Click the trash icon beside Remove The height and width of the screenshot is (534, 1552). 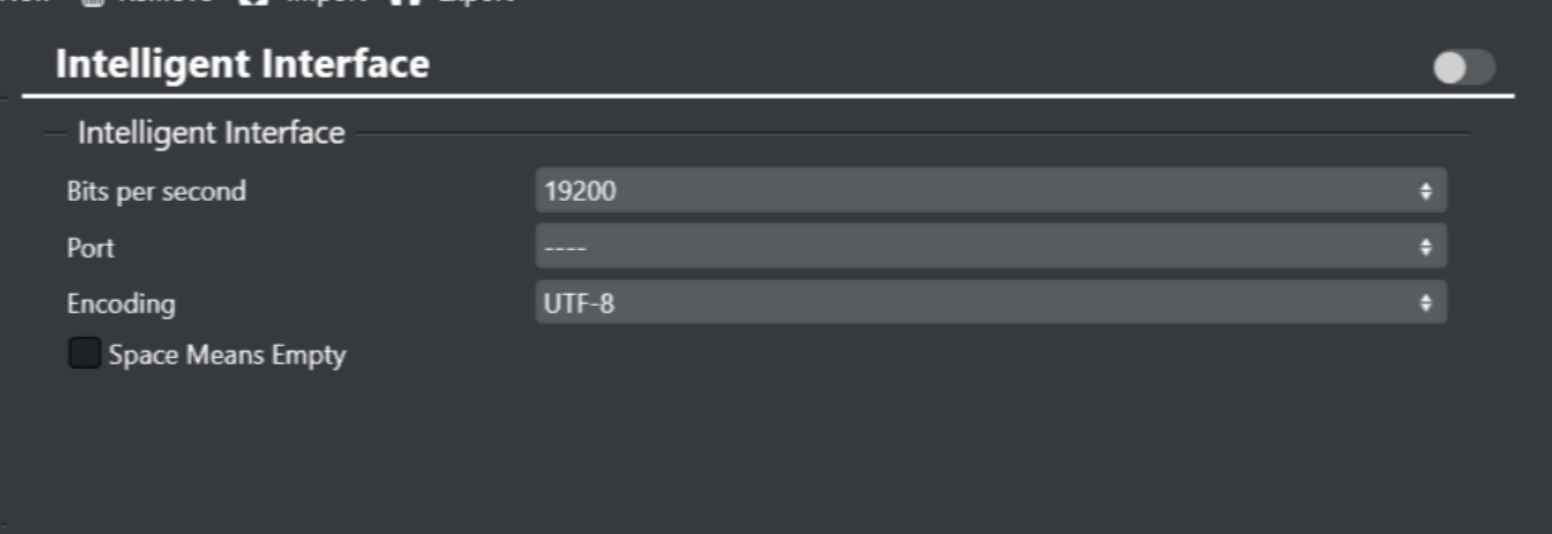coord(93,3)
